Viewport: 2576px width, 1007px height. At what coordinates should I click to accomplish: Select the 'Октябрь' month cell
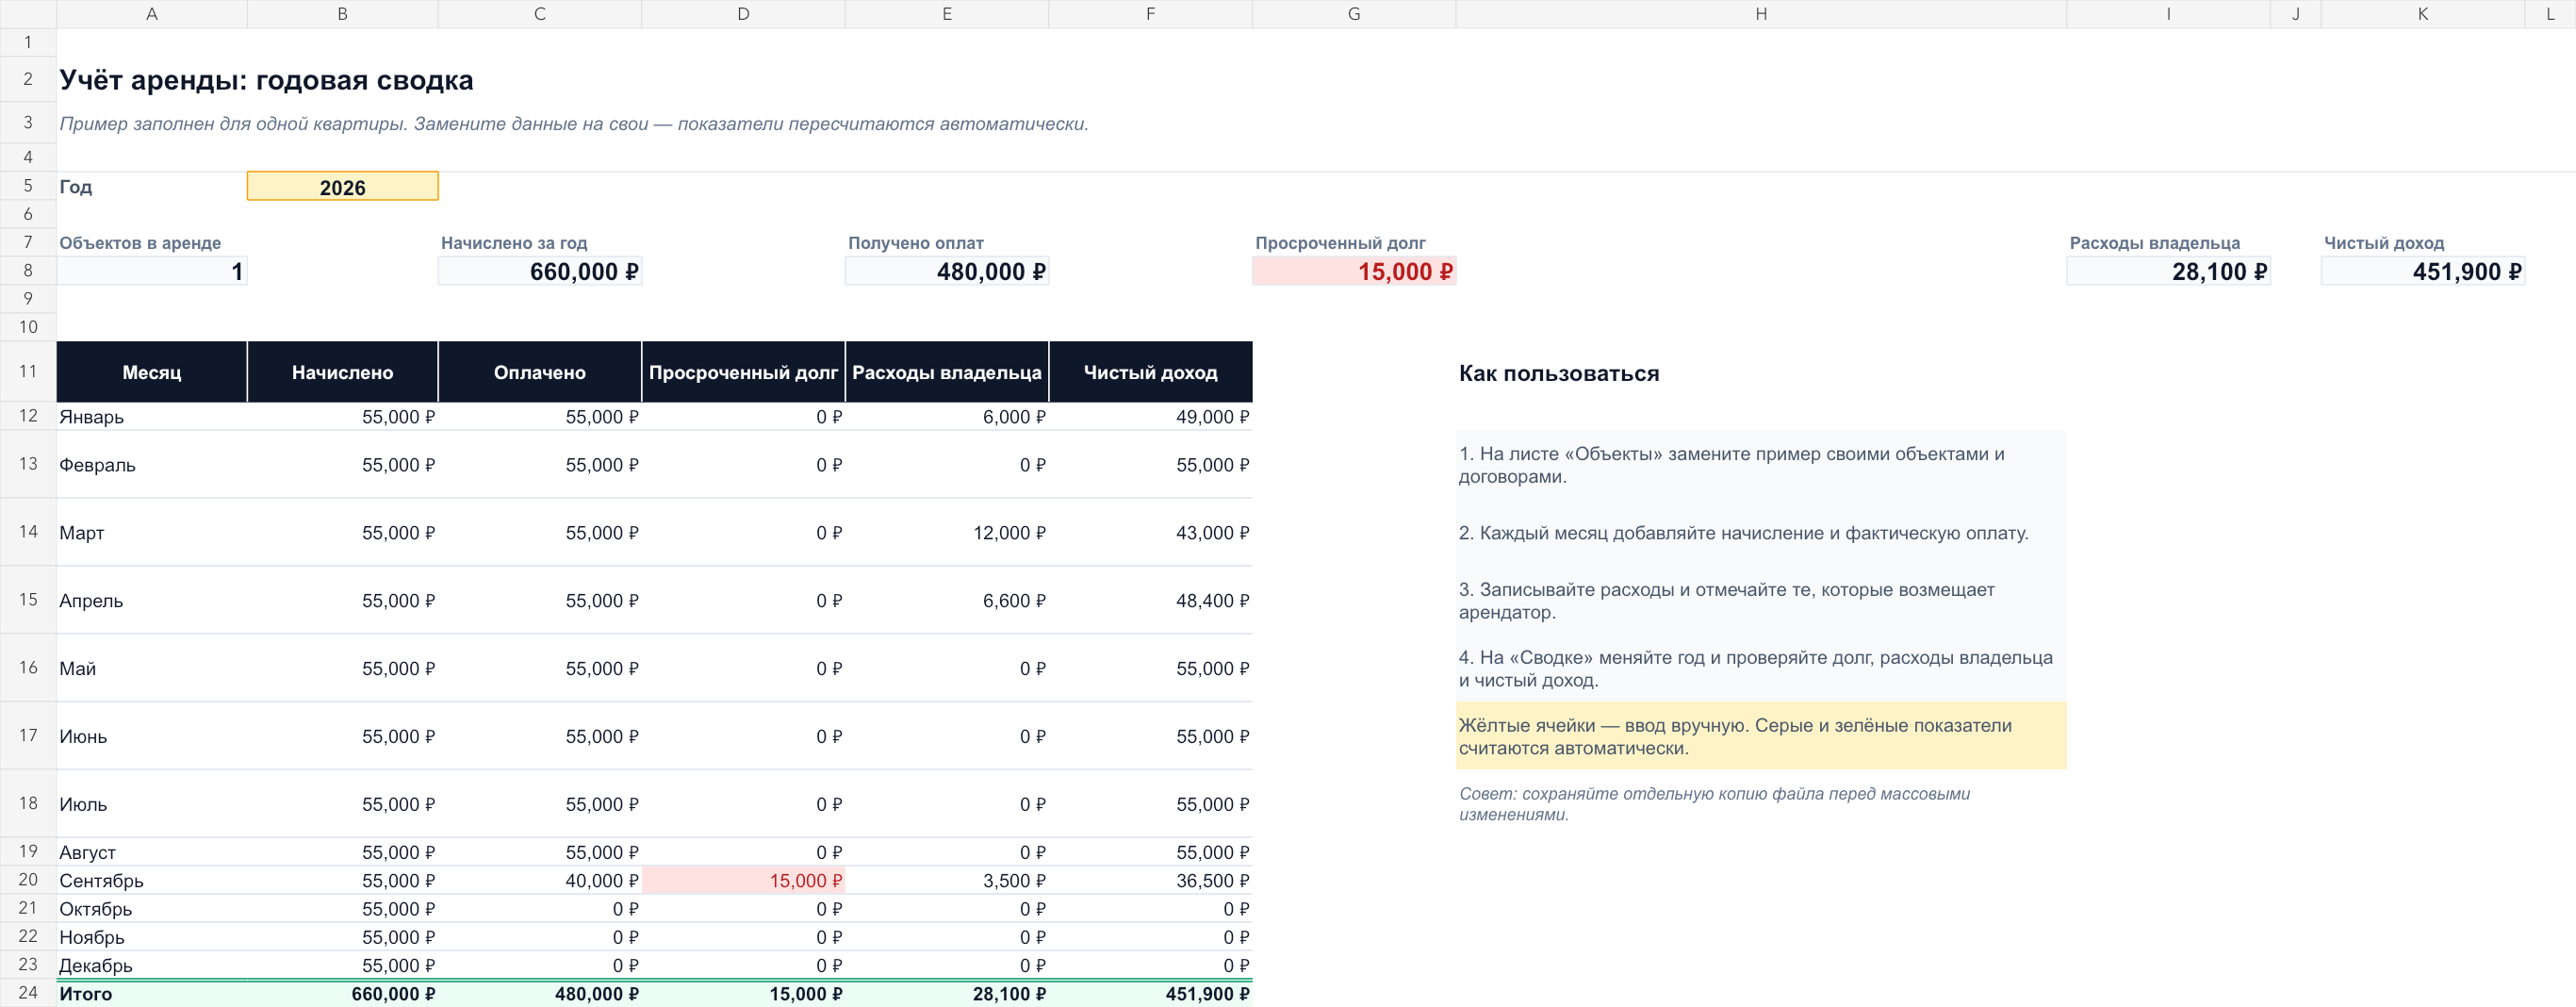pos(152,909)
